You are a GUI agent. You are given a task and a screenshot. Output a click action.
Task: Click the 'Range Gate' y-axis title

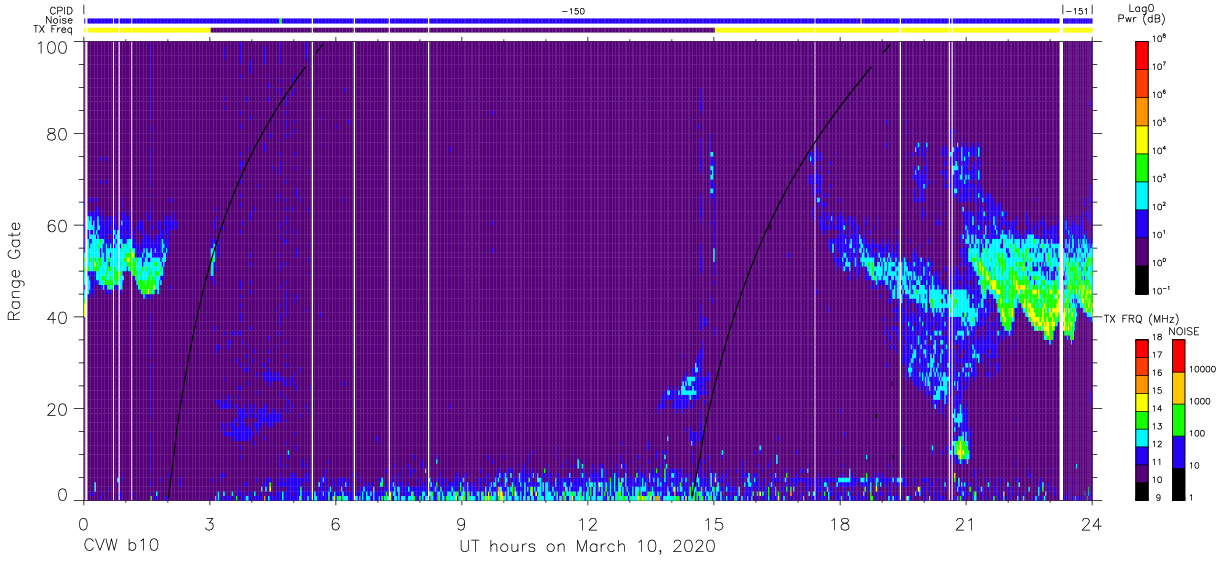coord(15,271)
